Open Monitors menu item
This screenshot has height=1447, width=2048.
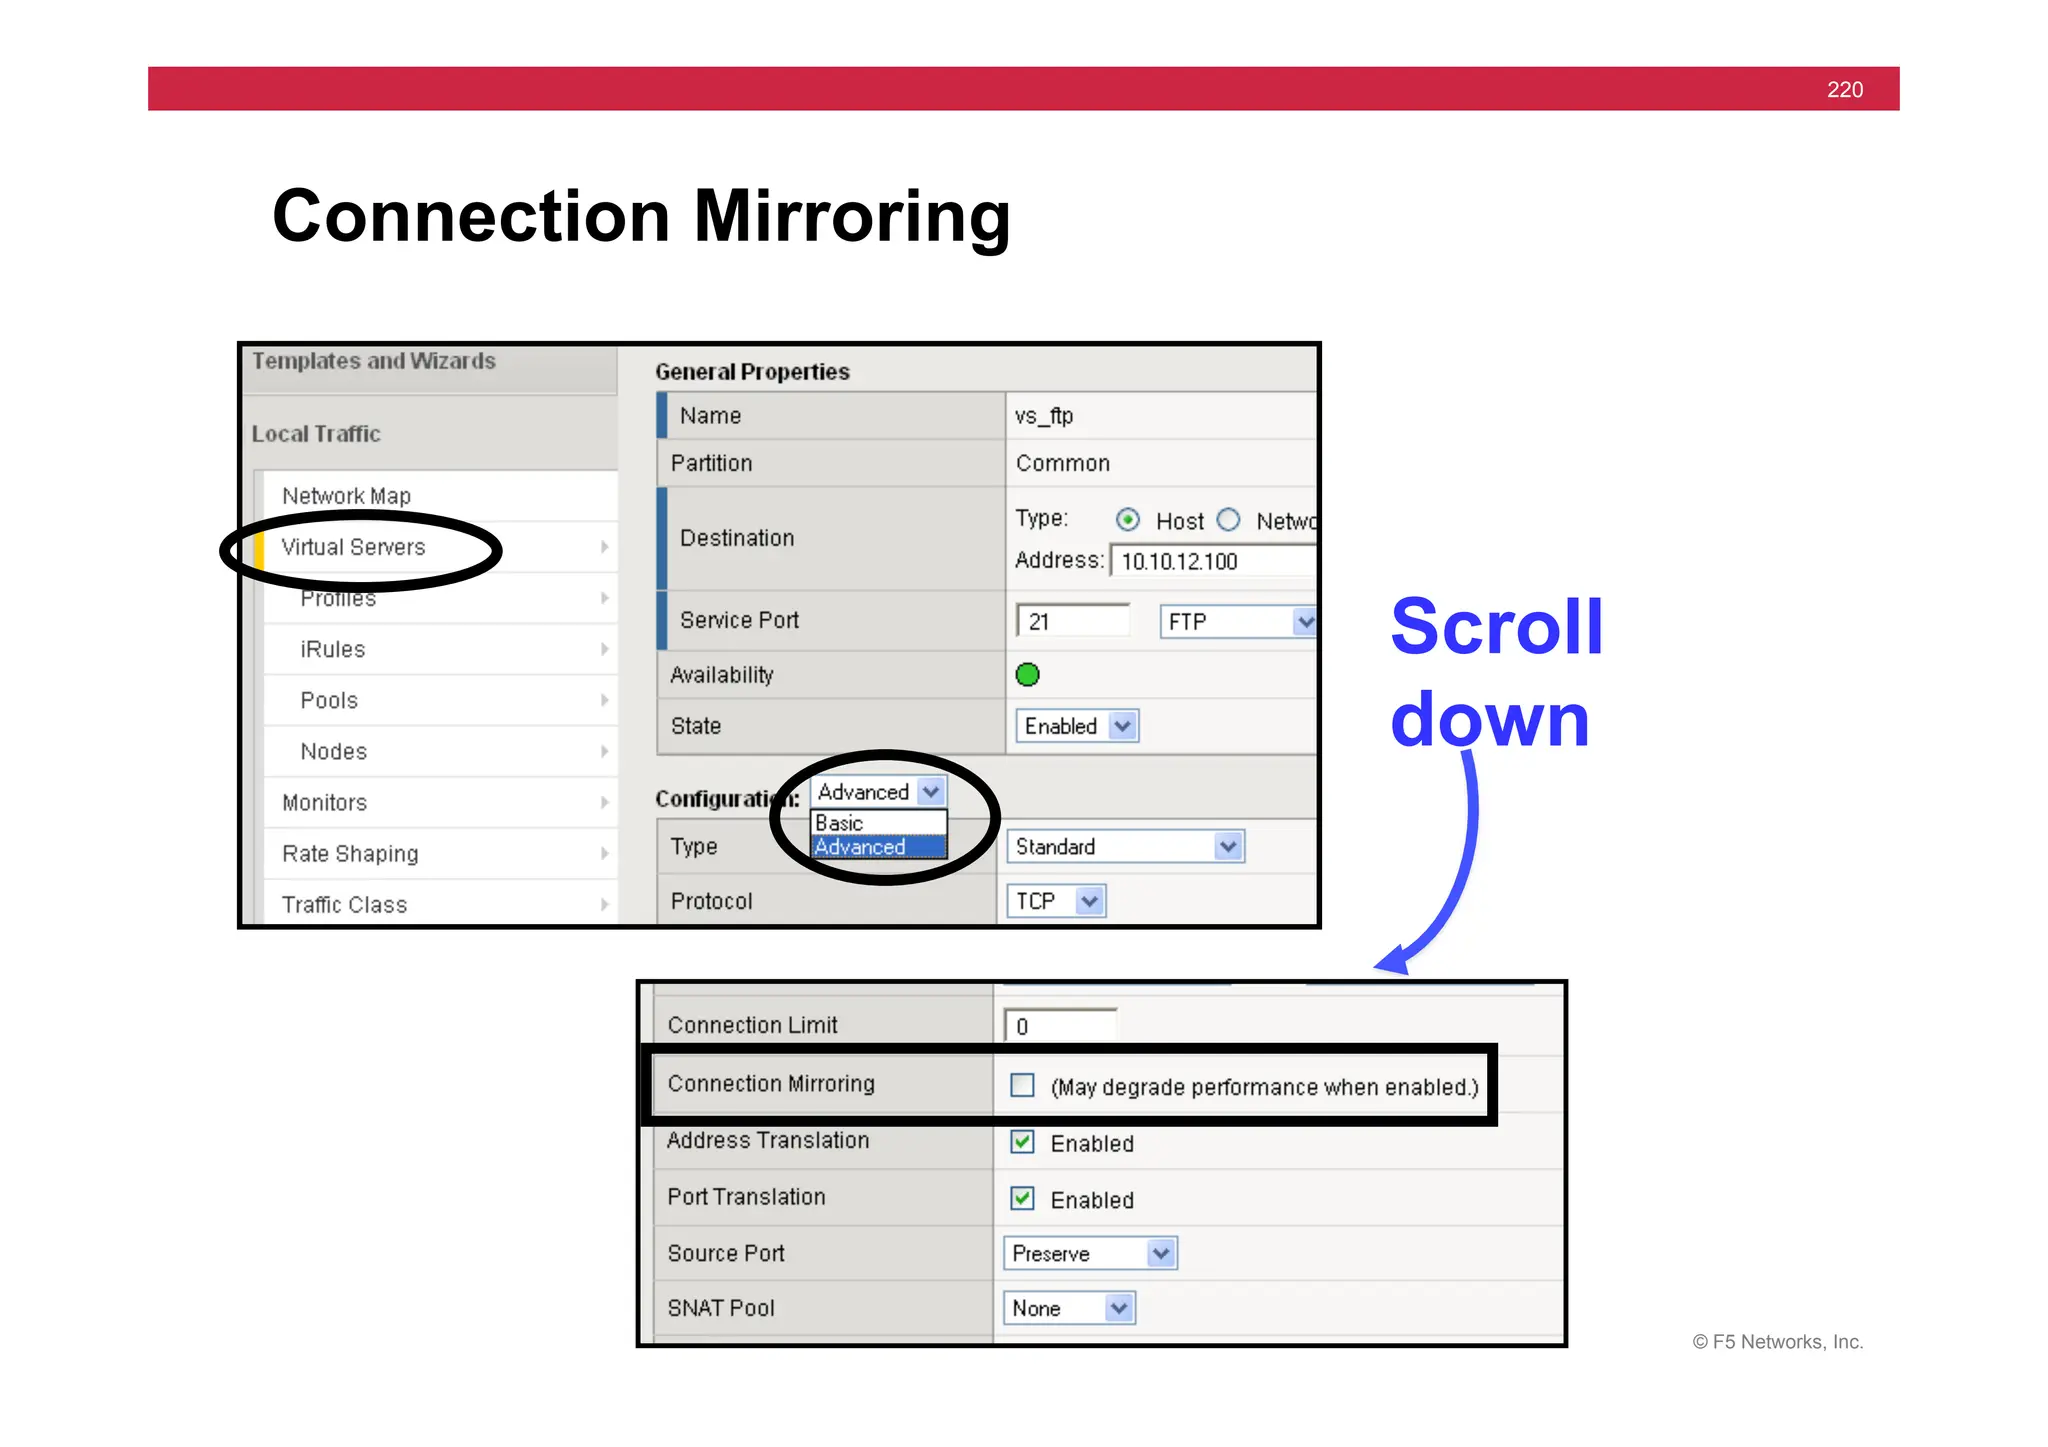pyautogui.click(x=324, y=802)
